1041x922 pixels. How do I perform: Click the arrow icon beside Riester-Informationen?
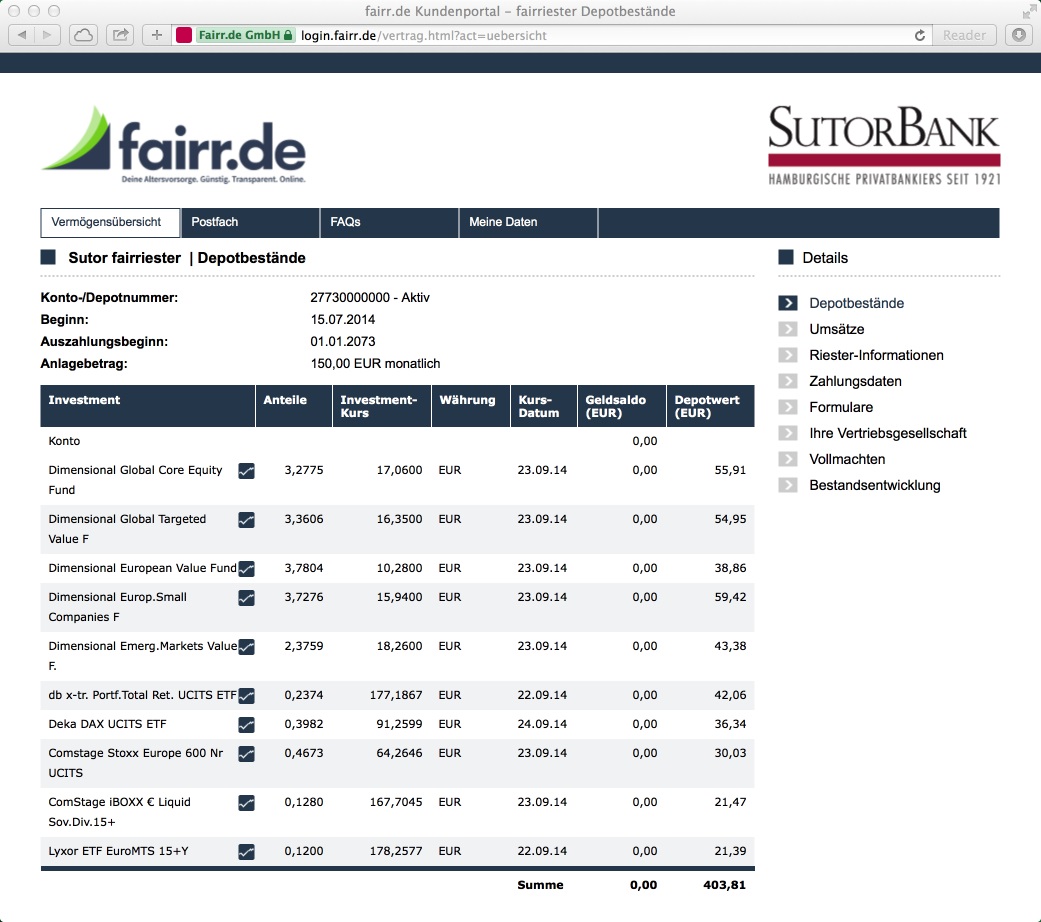point(787,355)
